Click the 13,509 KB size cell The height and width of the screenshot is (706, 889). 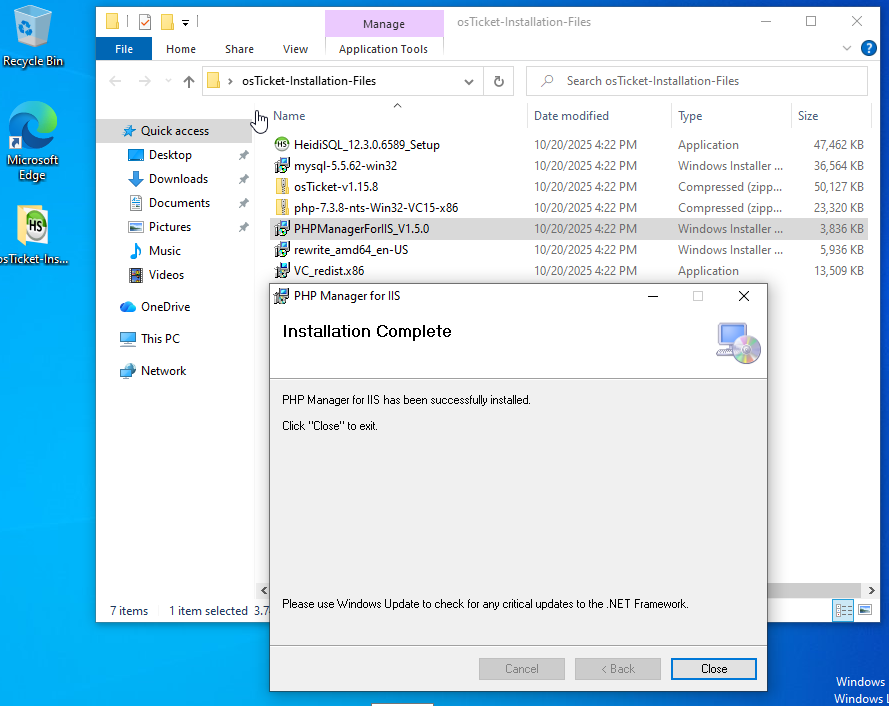(x=838, y=270)
